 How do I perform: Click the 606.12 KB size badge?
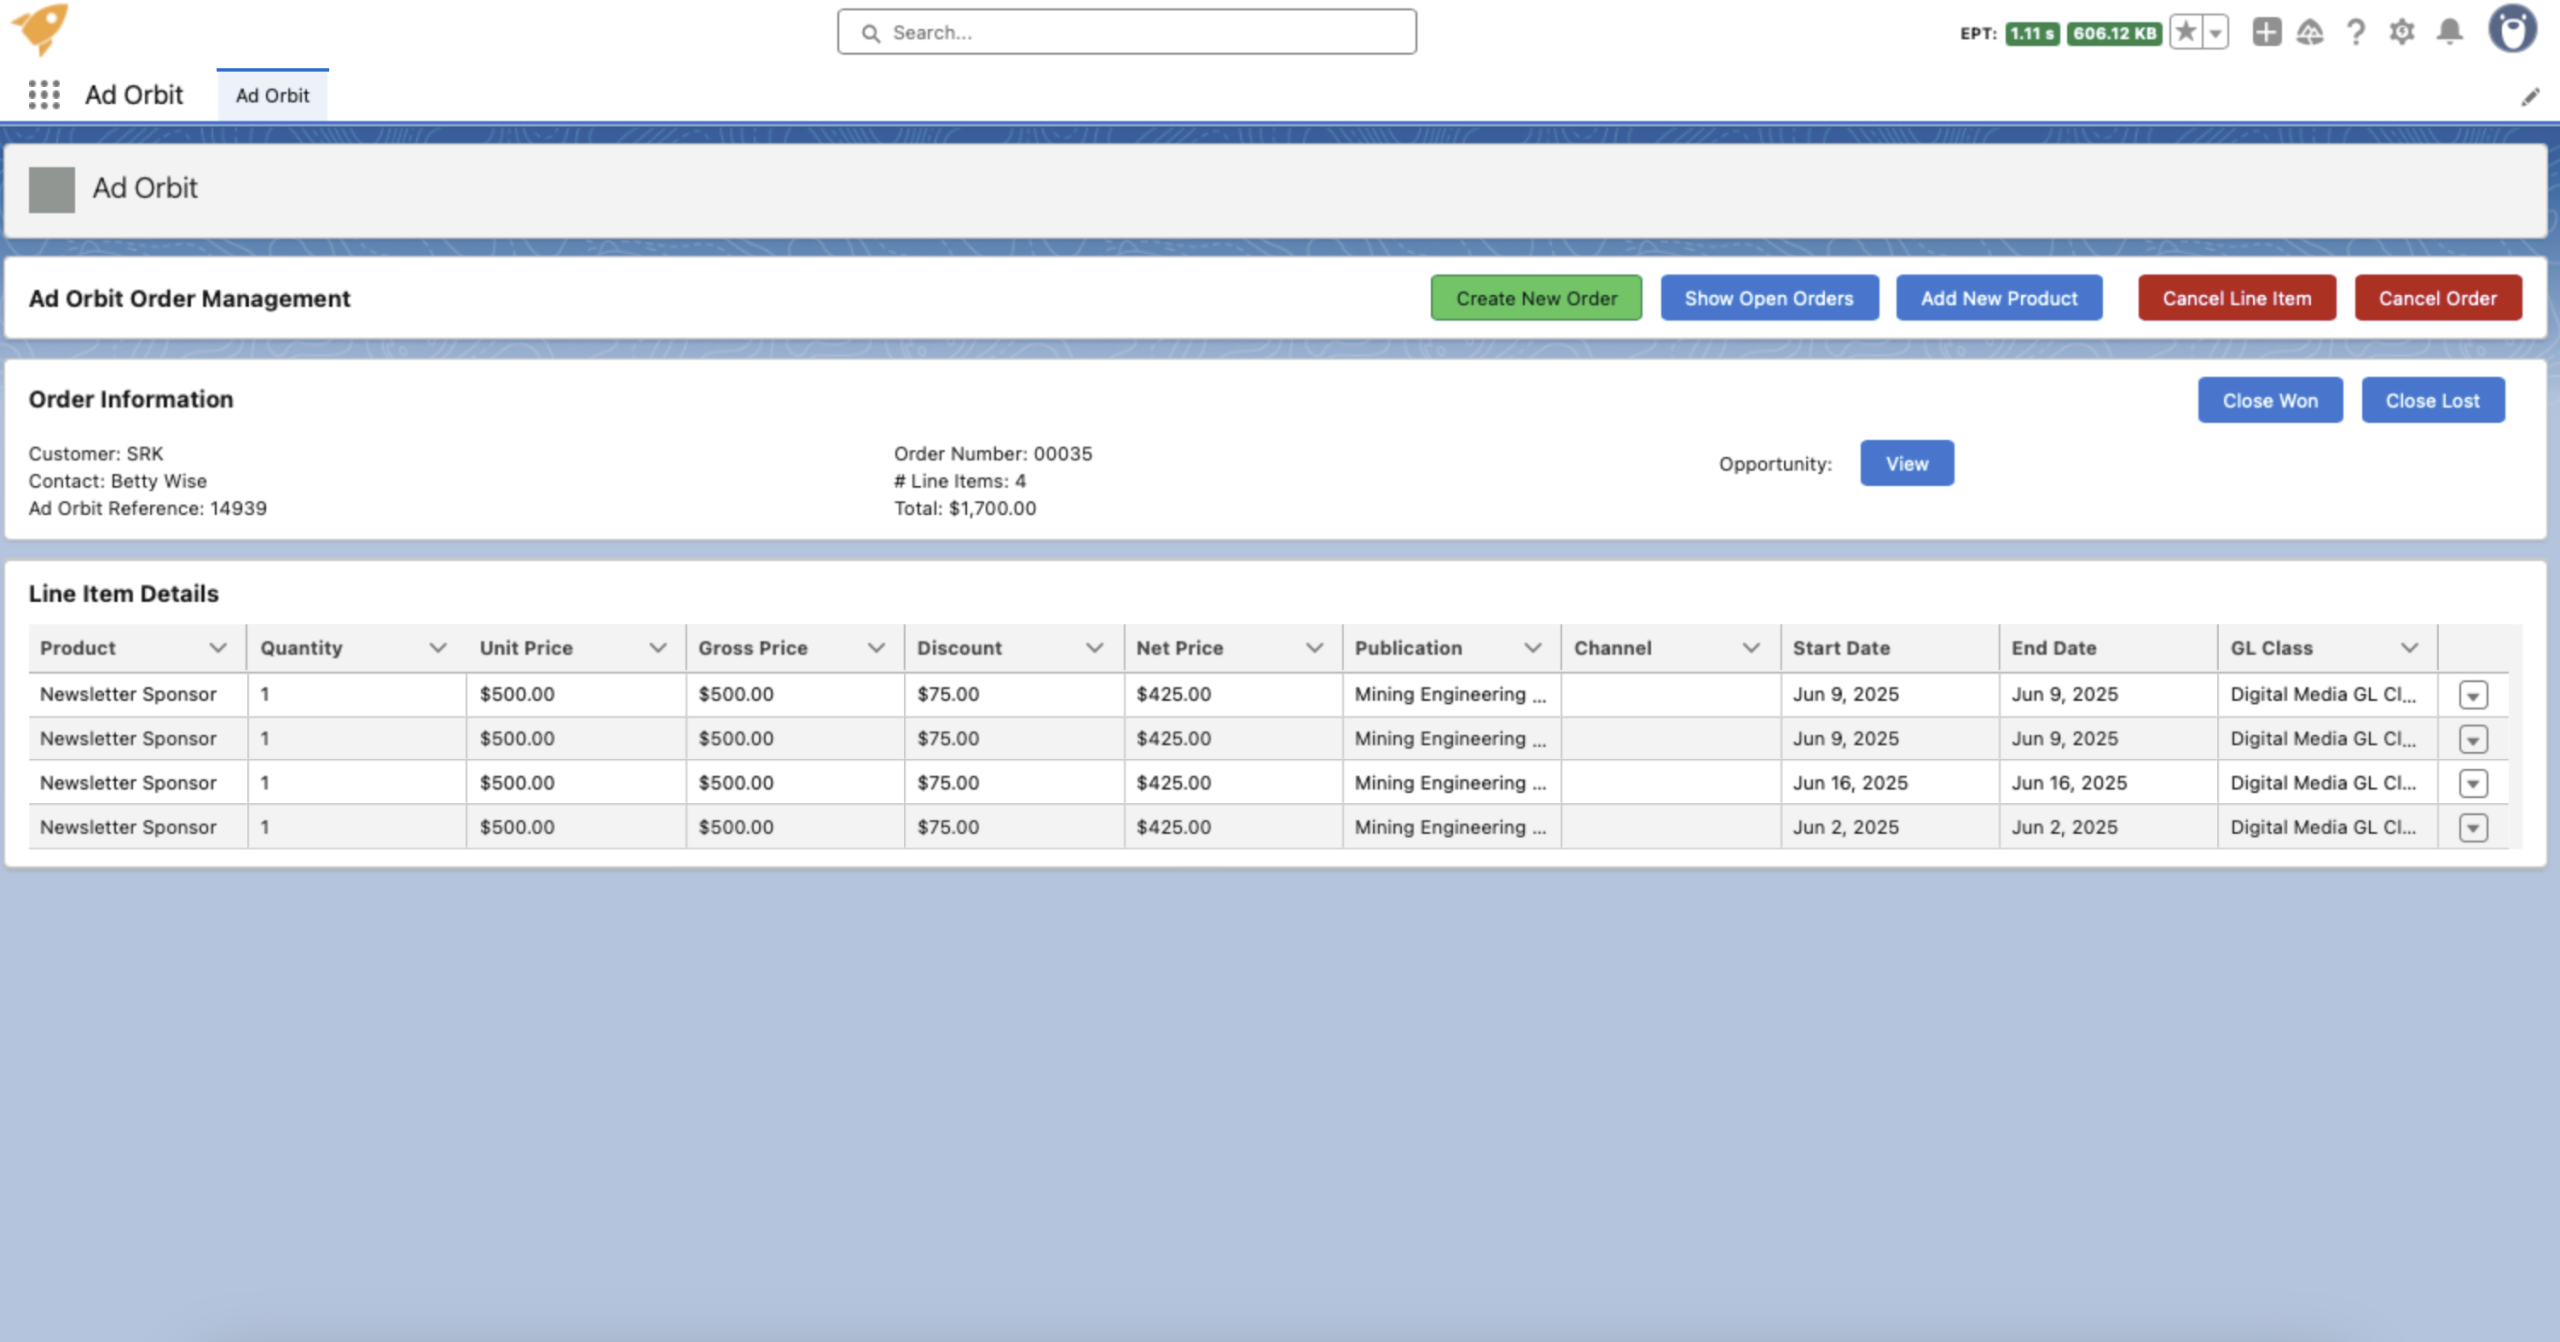(x=2114, y=33)
